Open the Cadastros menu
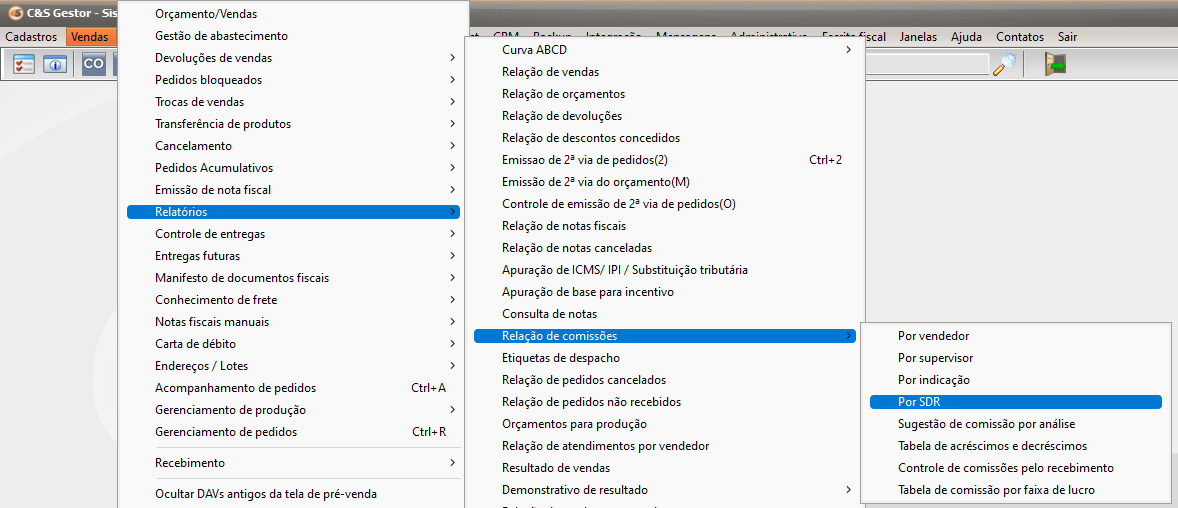 tap(31, 37)
